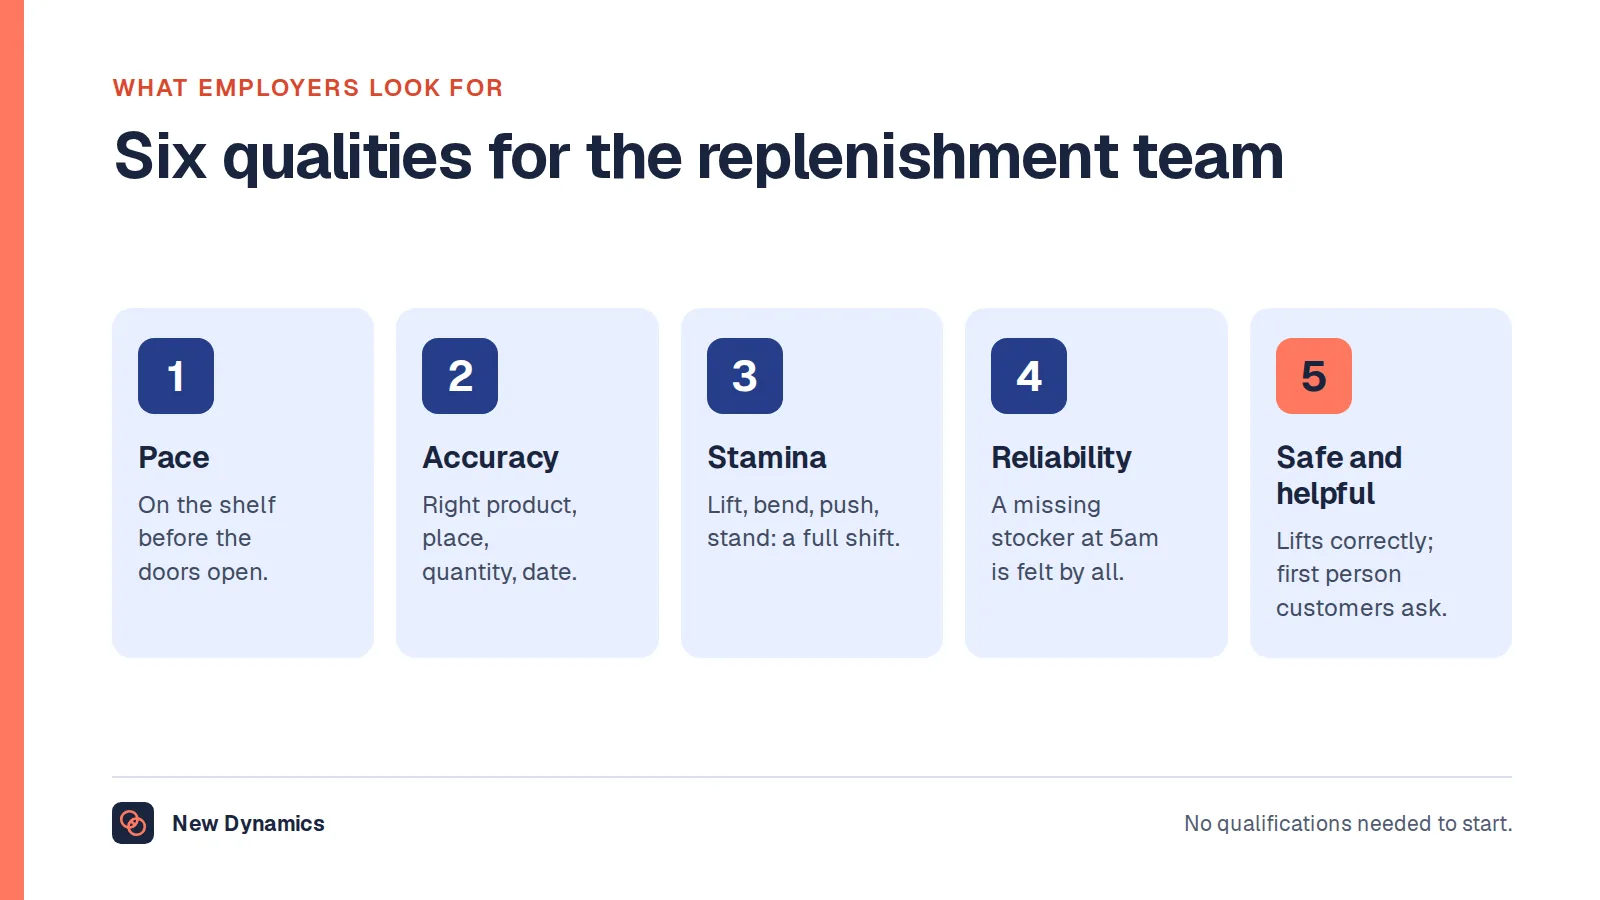The height and width of the screenshot is (900, 1600).
Task: Click the orange number 5 badge
Action: pos(1314,376)
